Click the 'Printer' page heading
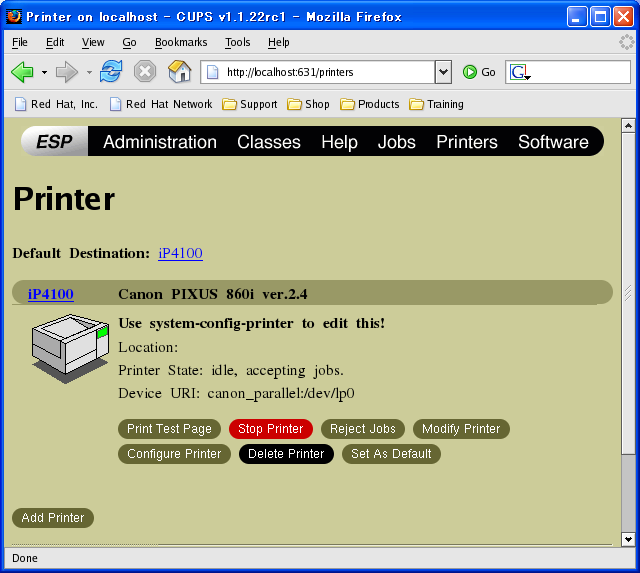640x573 pixels. tap(64, 199)
